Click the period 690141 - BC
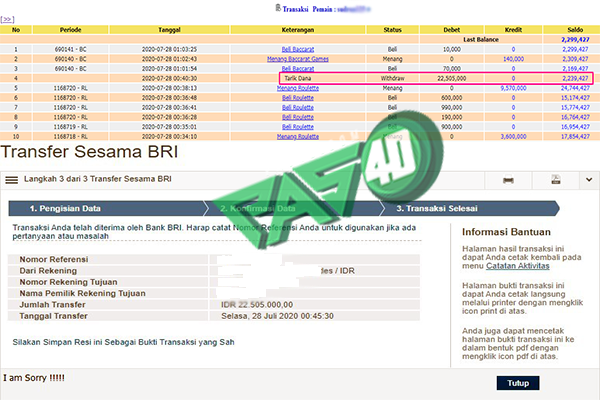The height and width of the screenshot is (400, 600). pyautogui.click(x=70, y=49)
